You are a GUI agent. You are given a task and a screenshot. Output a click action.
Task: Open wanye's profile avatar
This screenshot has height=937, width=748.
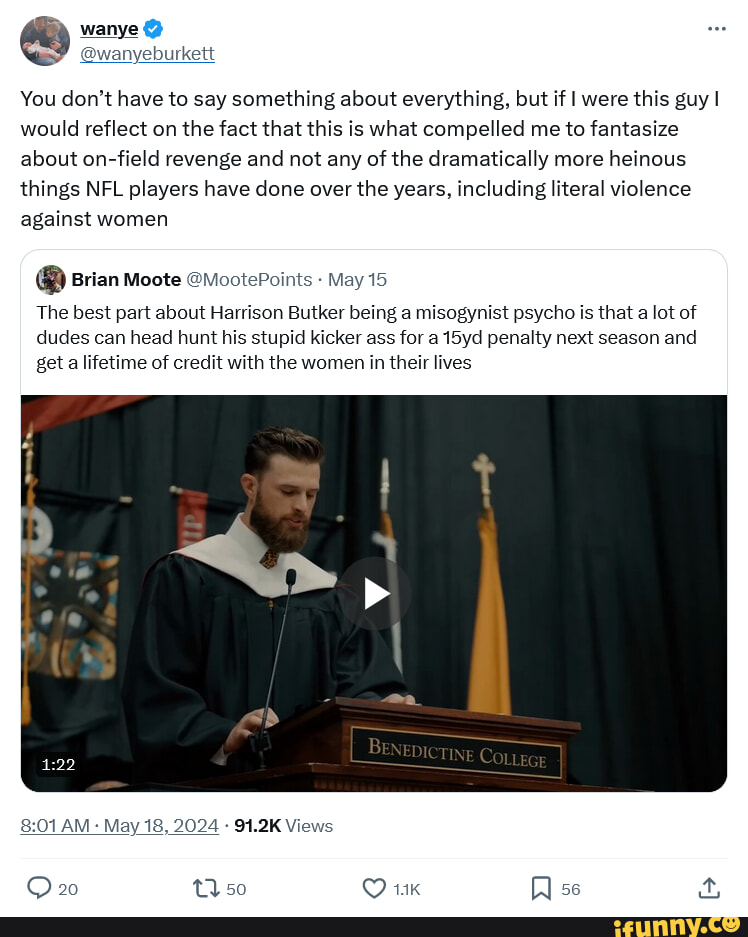[x=45, y=41]
